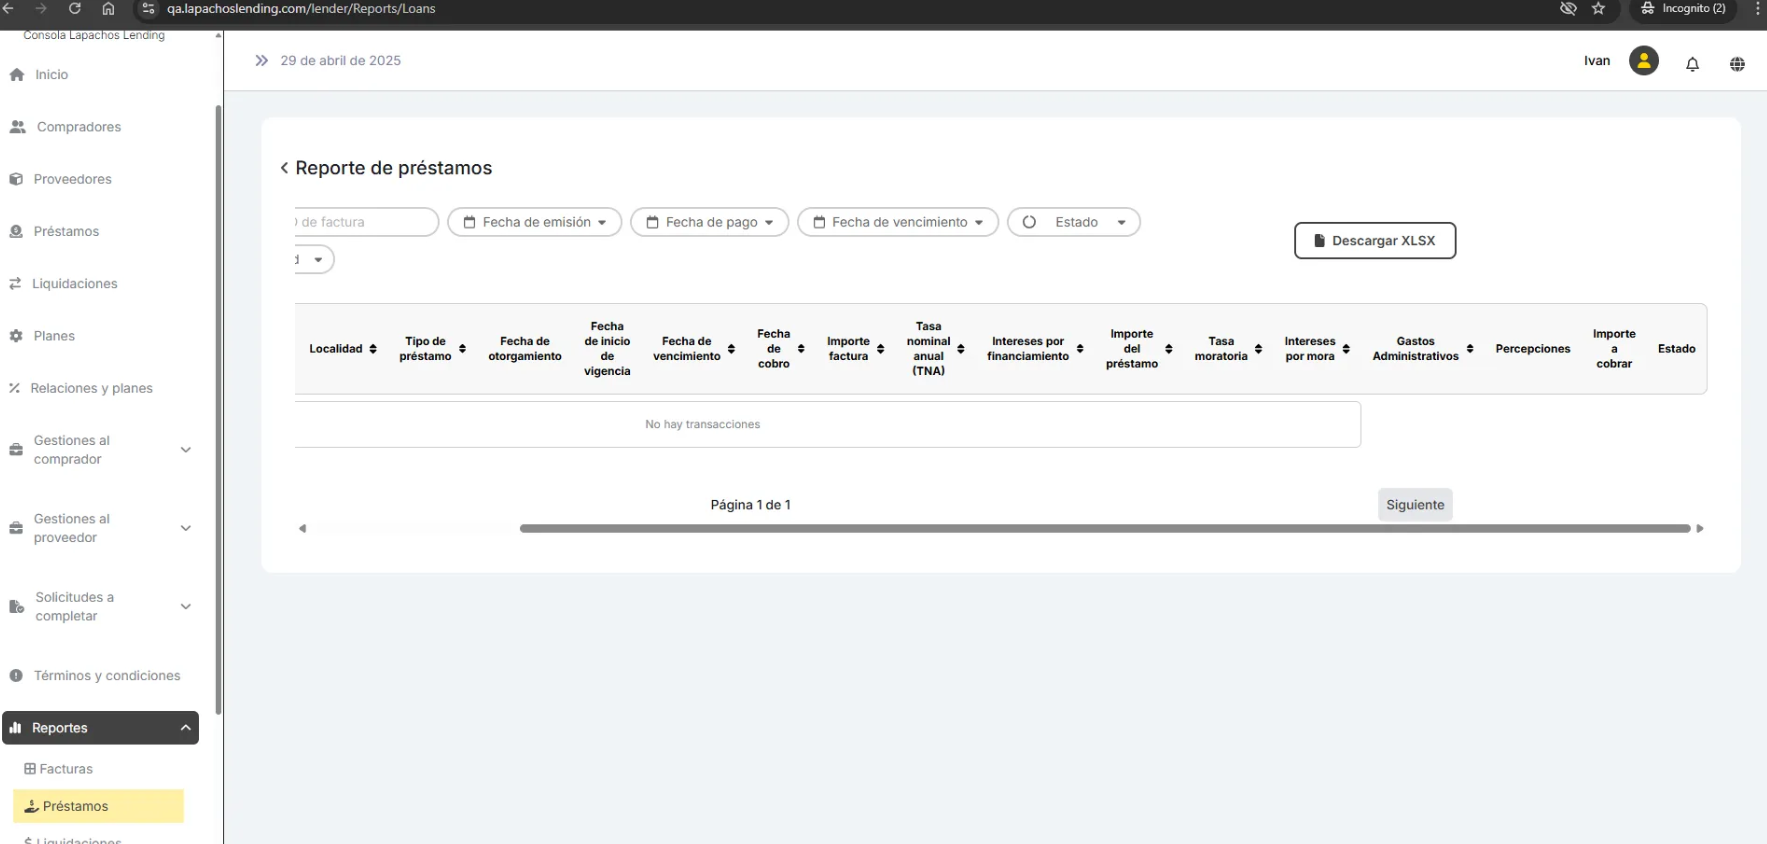The image size is (1767, 844).
Task: Sort by Gastos Administrativos column arrows
Action: pyautogui.click(x=1469, y=349)
